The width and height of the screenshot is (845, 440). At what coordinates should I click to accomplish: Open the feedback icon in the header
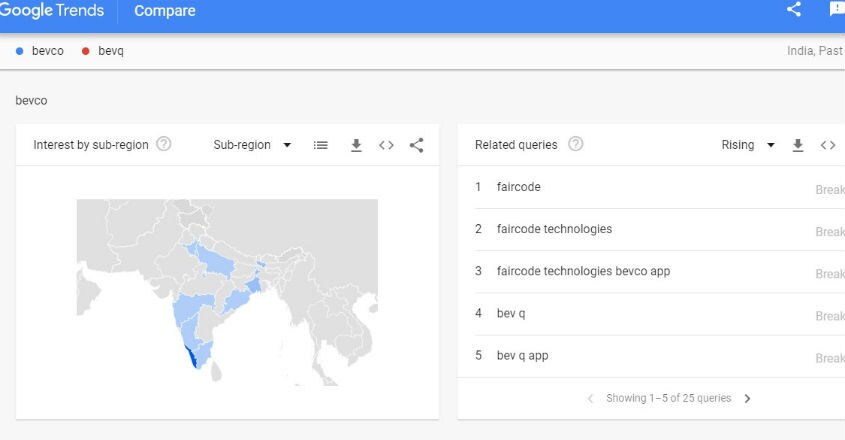point(837,9)
